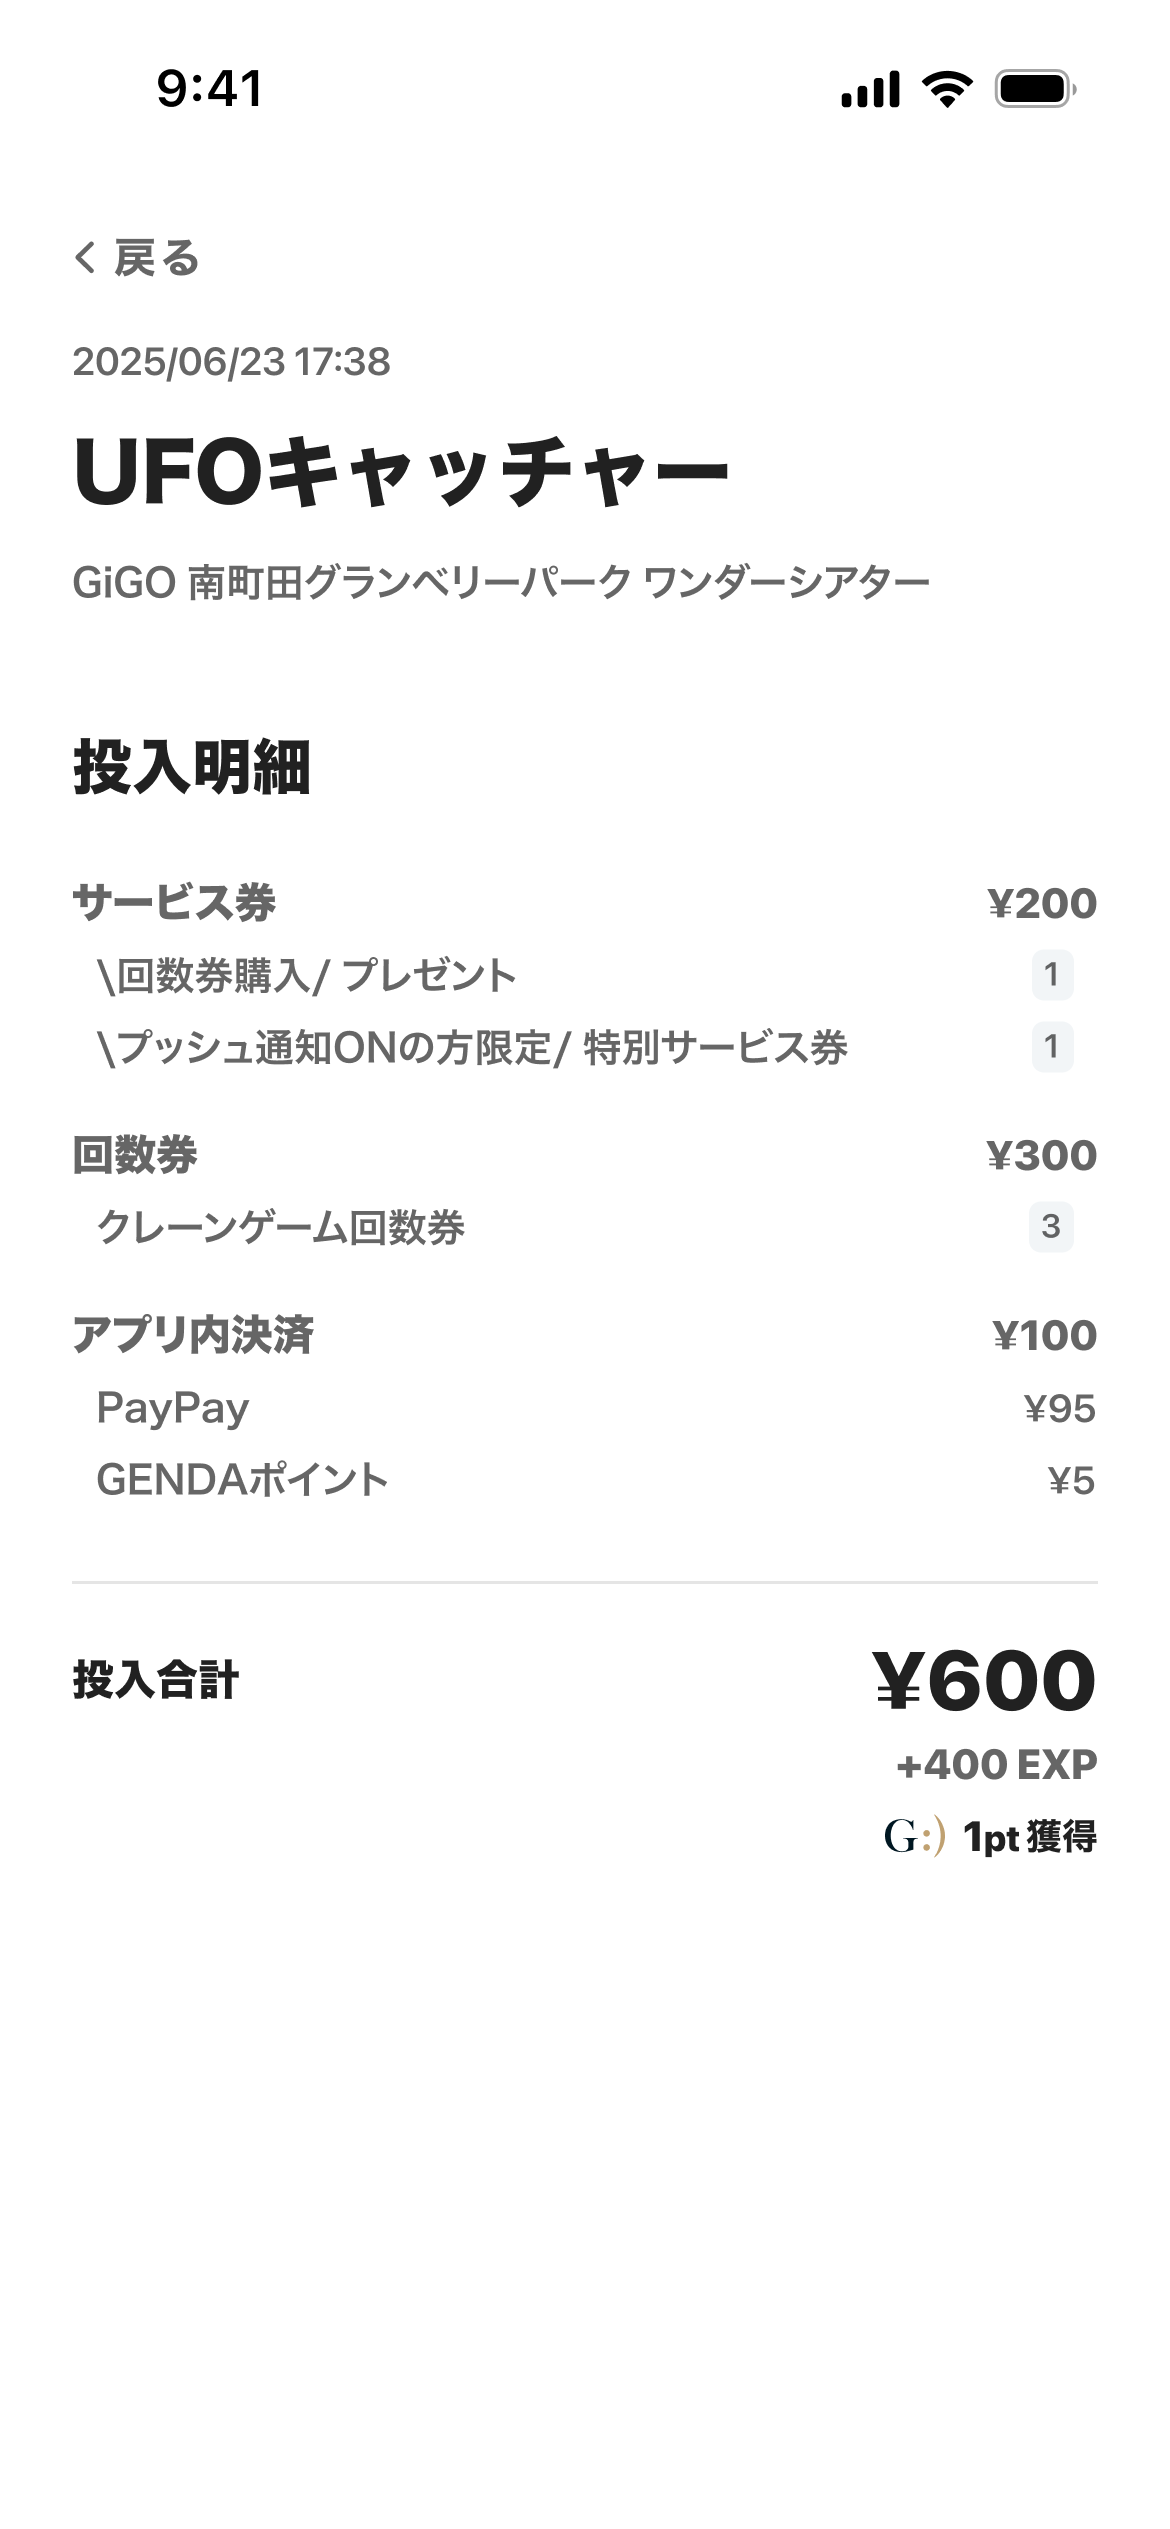This screenshot has height=2529, width=1170.
Task: Tap the quantity 3 badge for クレーンゲーム回数券
Action: (x=1051, y=1227)
